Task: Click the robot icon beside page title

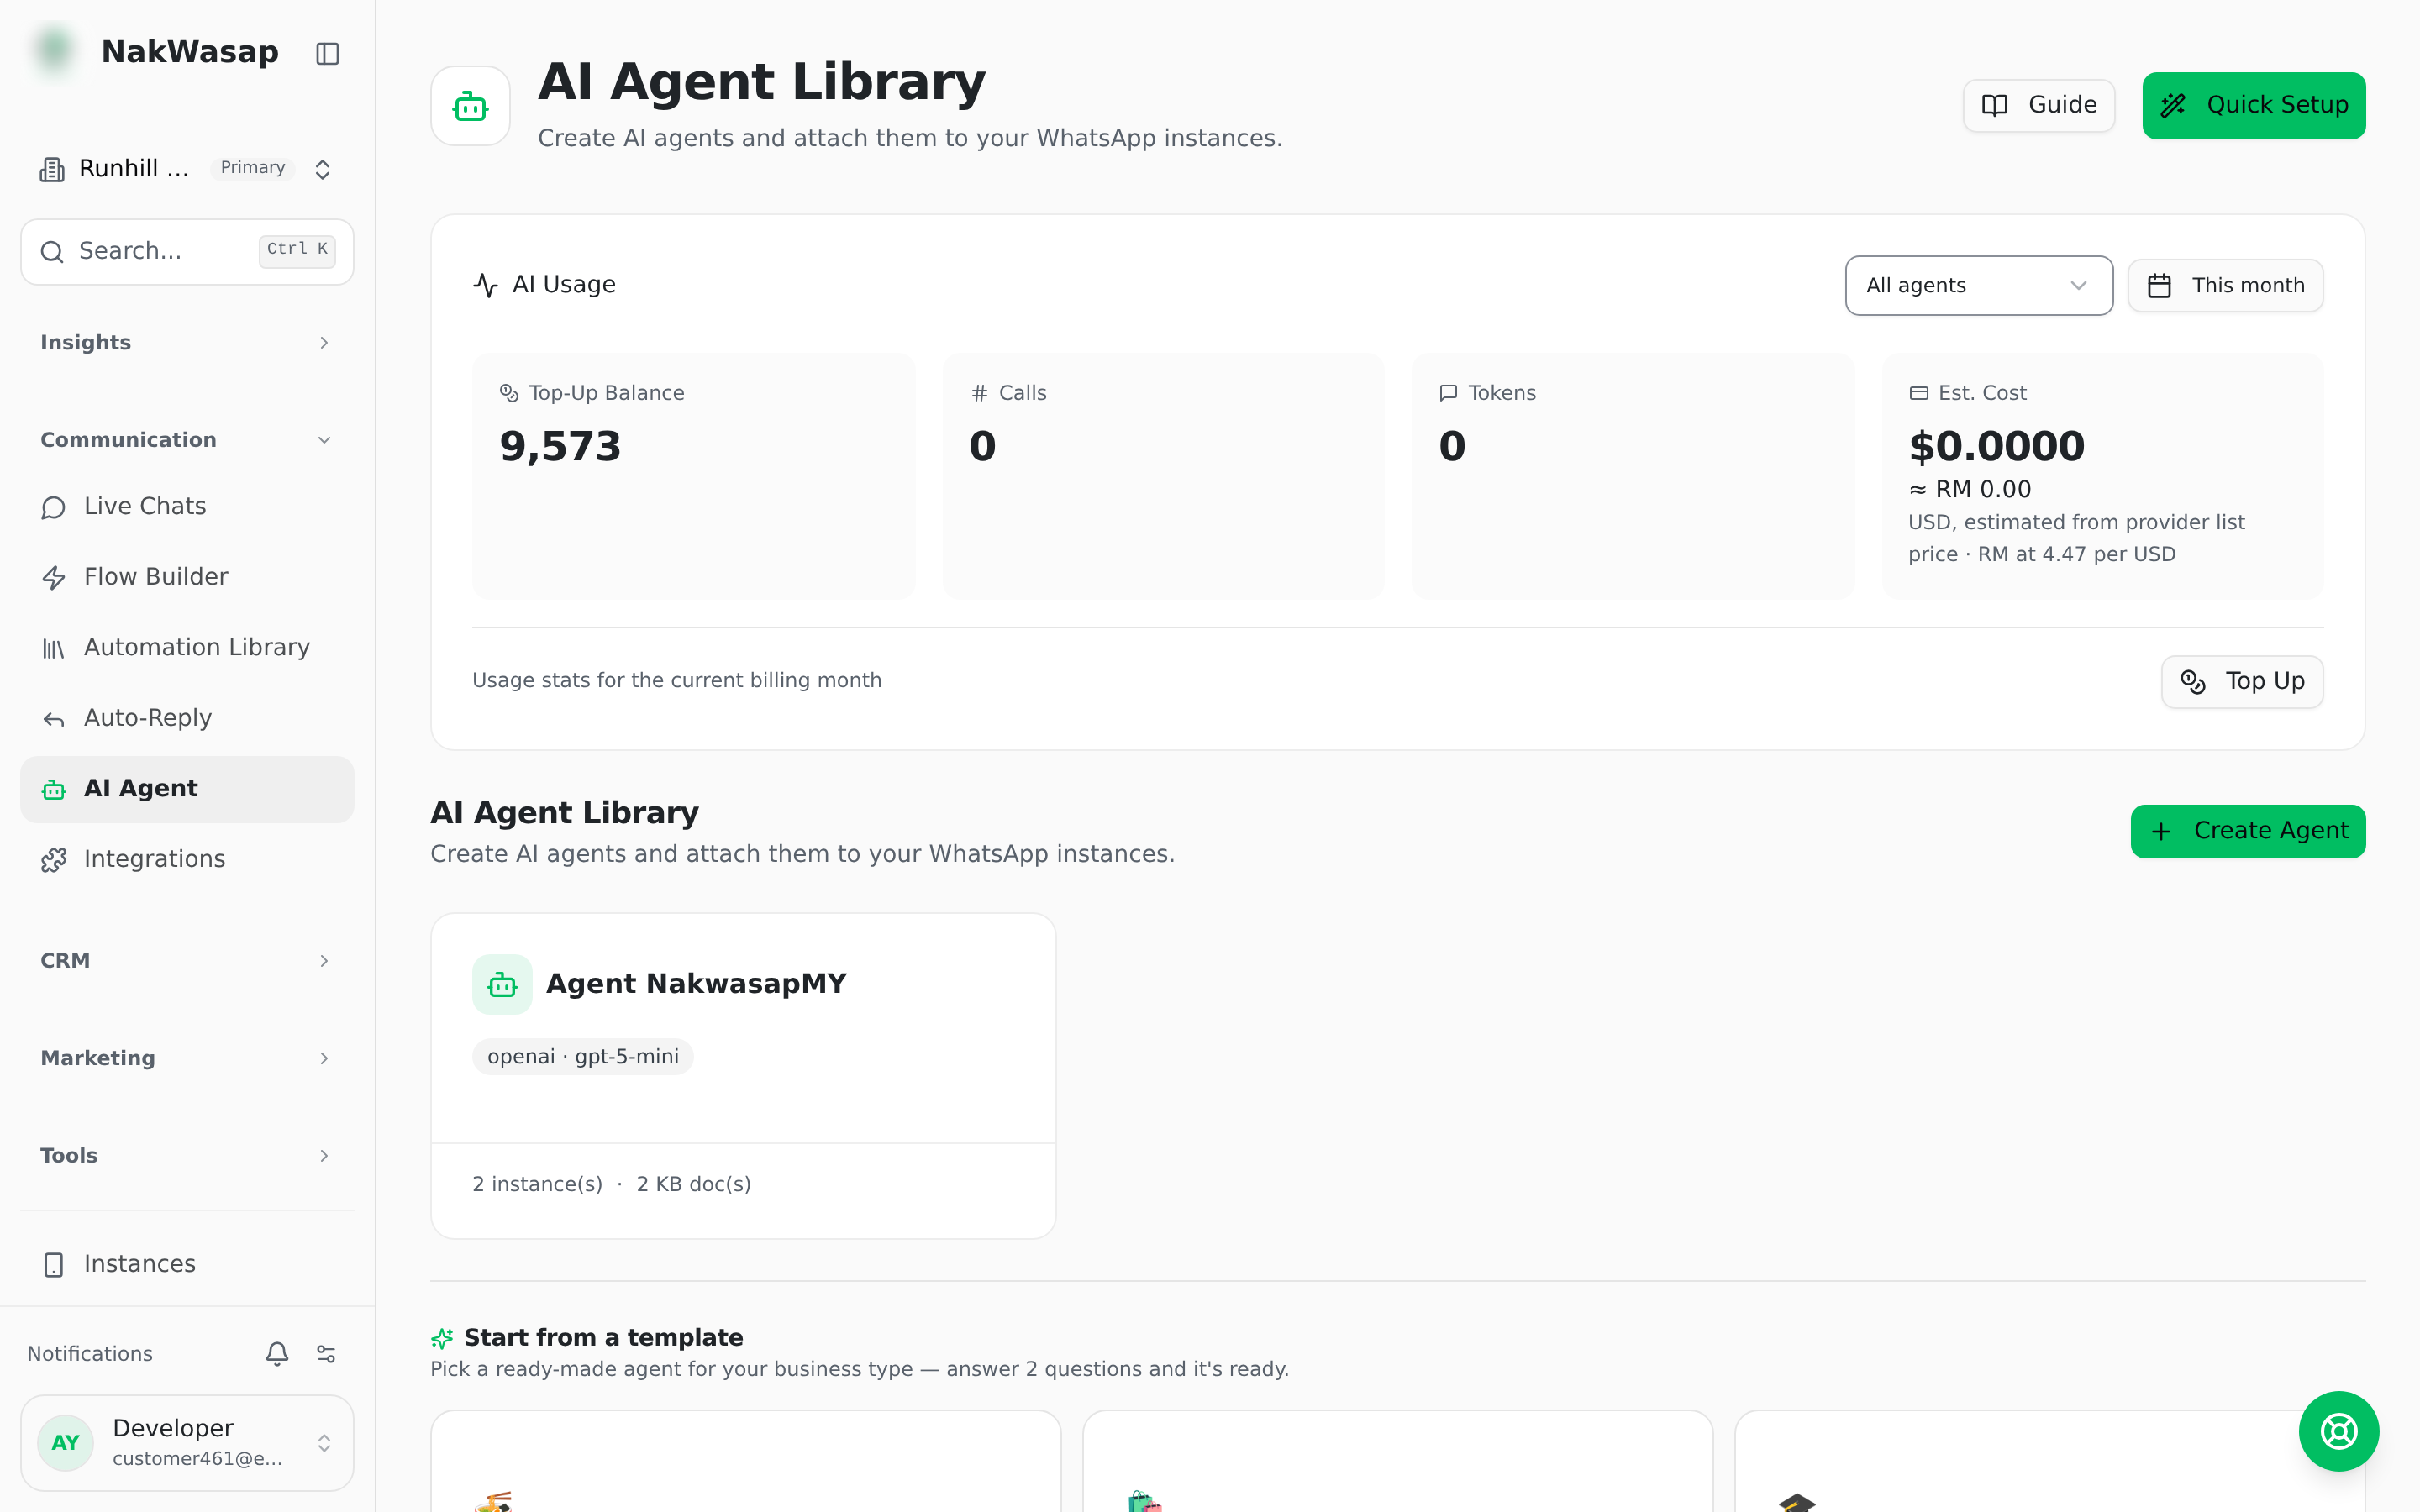Action: coord(470,106)
